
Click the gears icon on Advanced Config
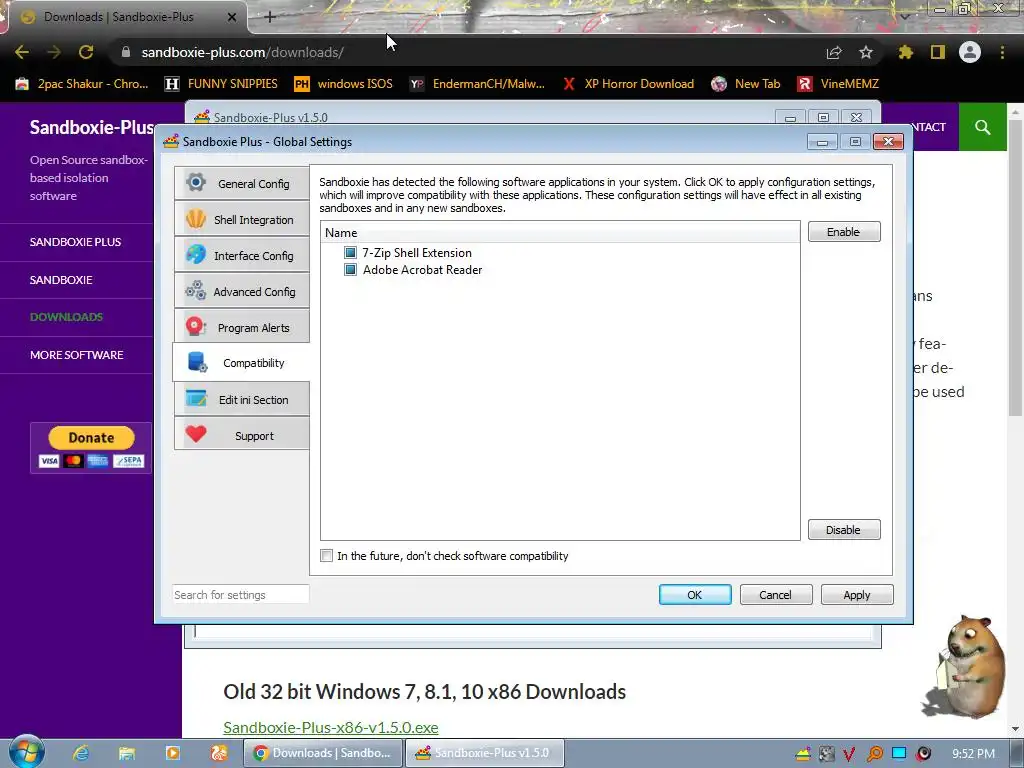pos(196,291)
